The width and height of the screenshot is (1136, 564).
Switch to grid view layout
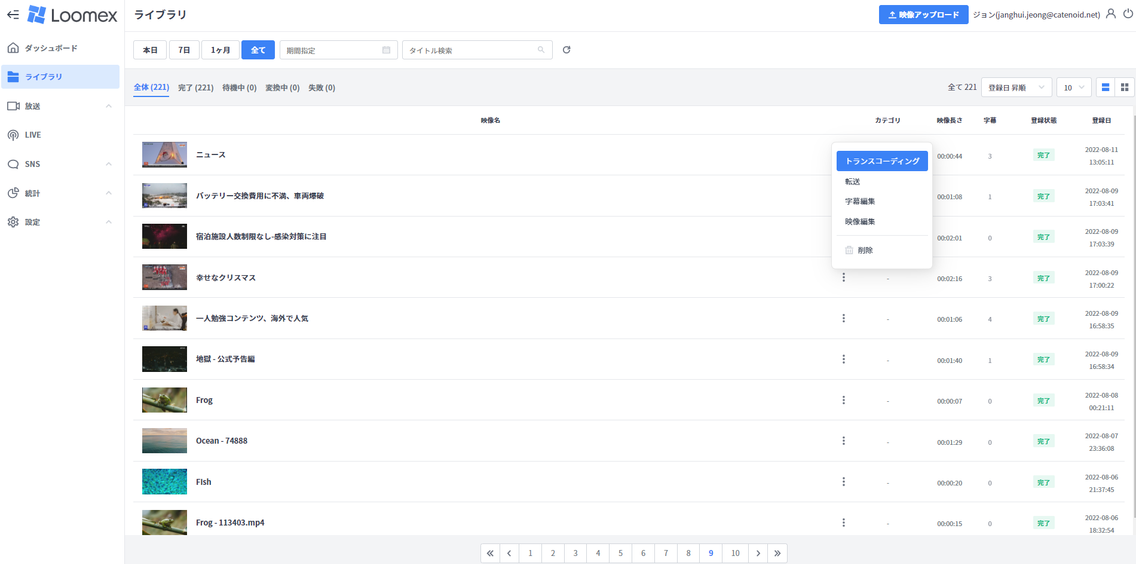point(1125,88)
